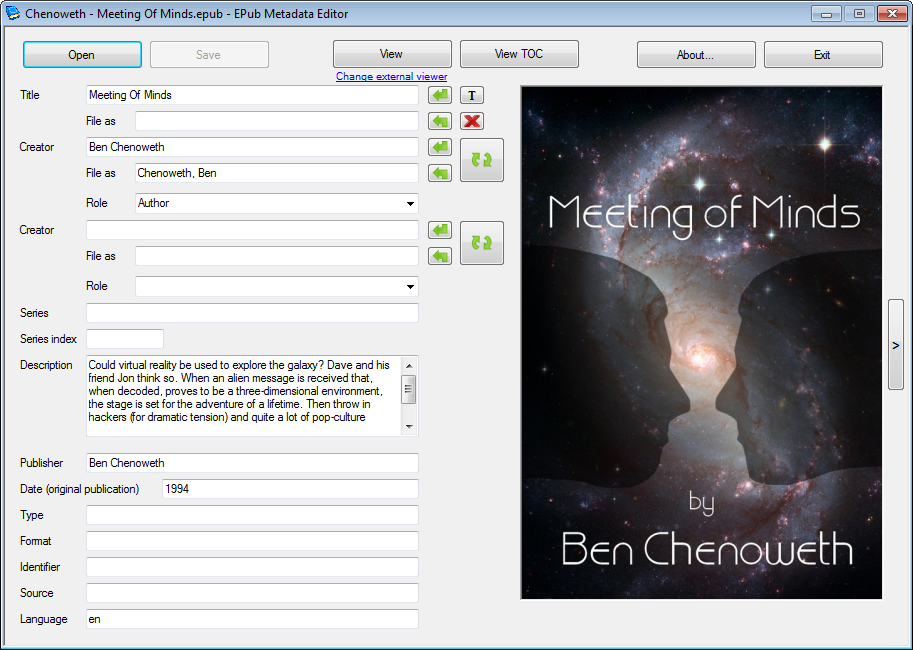The width and height of the screenshot is (913, 650).
Task: Open the Role dropdown showing Author
Action: (x=277, y=203)
